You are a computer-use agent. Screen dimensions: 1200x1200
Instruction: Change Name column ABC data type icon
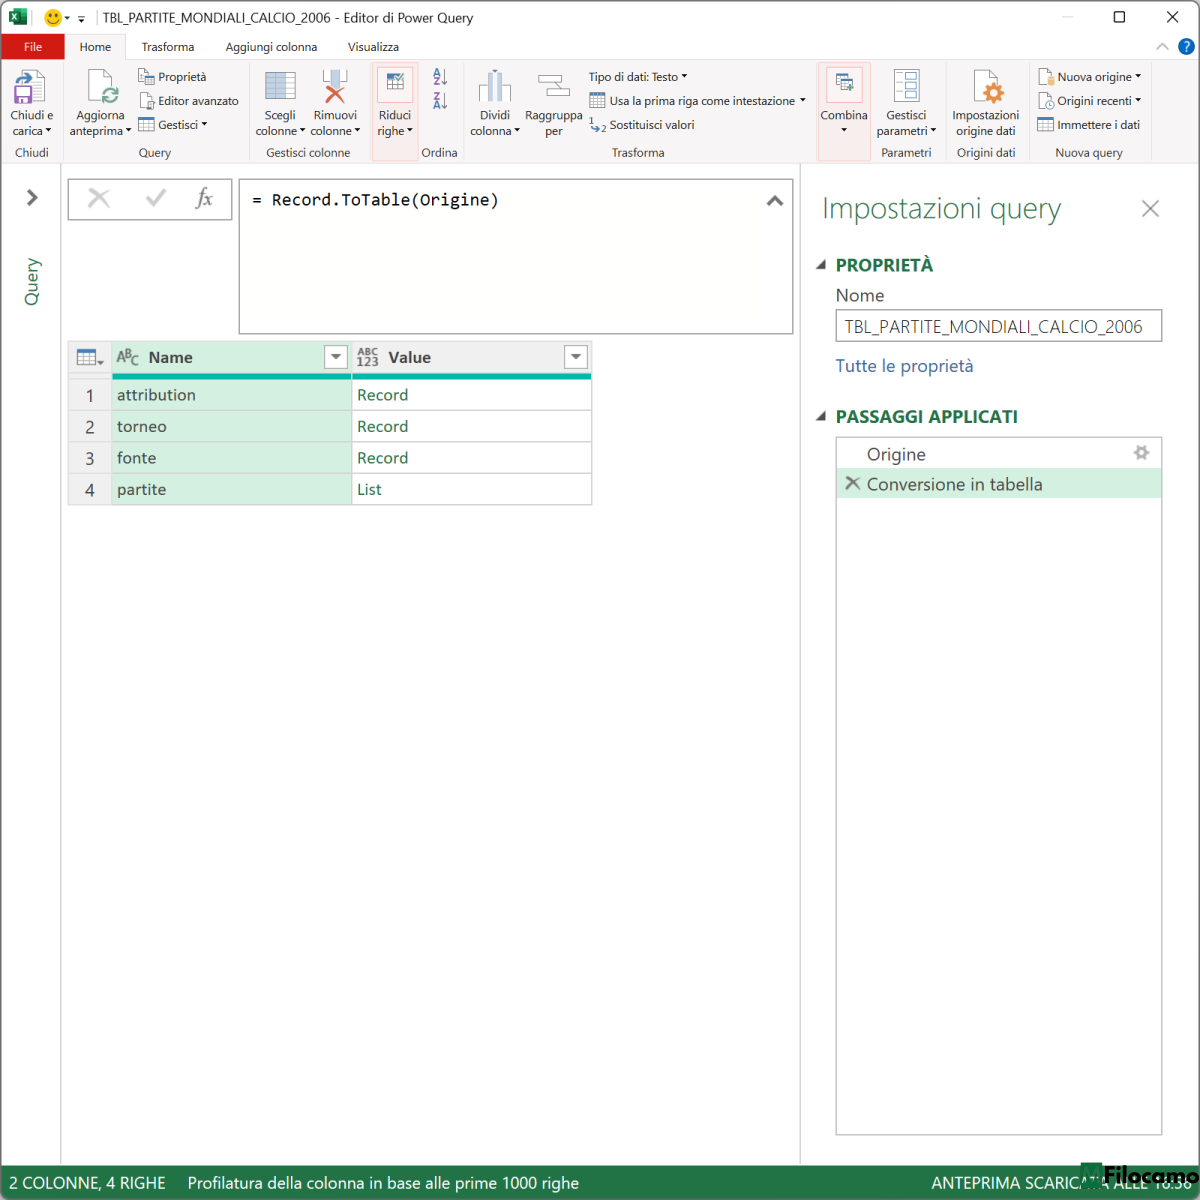tap(128, 357)
